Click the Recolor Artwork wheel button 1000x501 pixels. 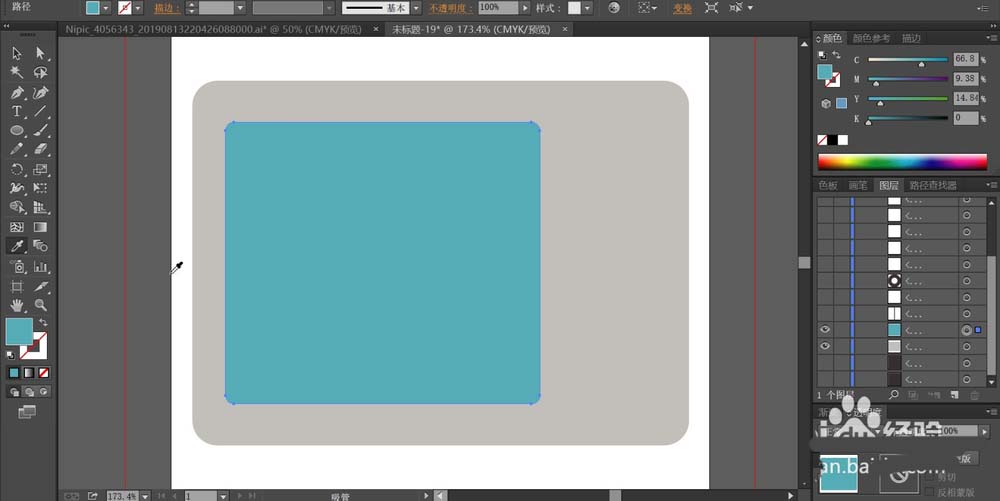tap(614, 8)
